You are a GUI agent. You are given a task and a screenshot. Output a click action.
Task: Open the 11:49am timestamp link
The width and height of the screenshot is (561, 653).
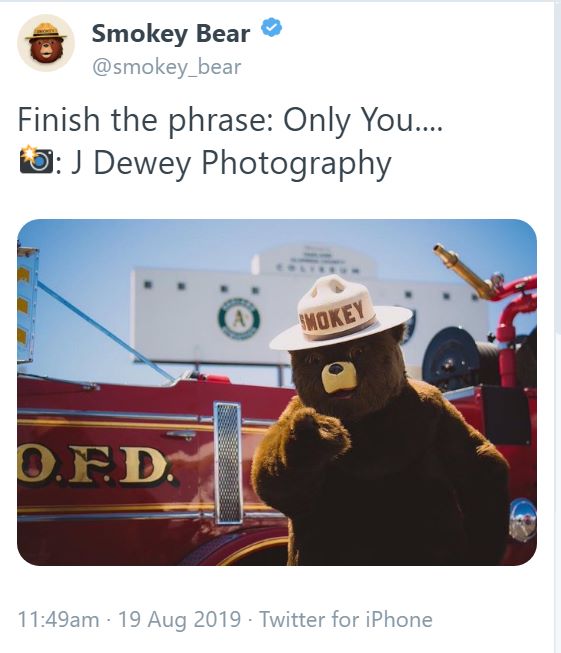click(58, 619)
